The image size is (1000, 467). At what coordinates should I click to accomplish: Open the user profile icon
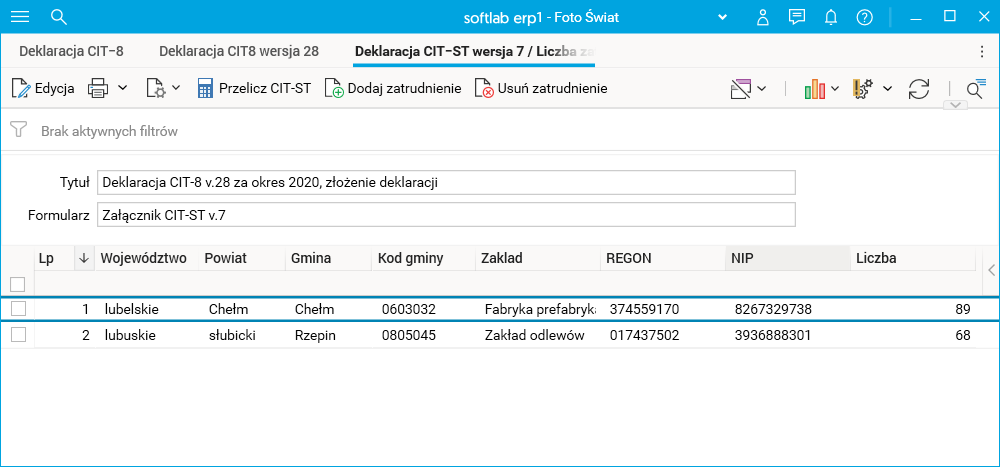click(763, 17)
